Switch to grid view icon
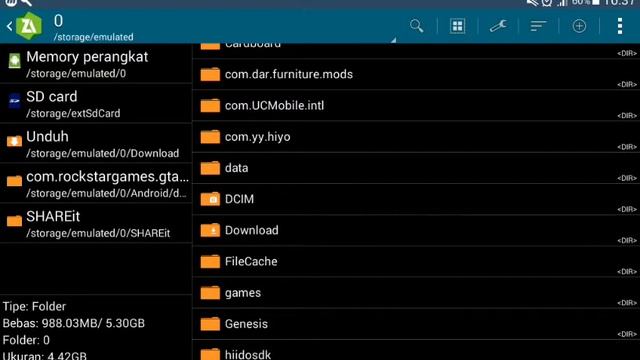640x360 pixels. coord(457,26)
